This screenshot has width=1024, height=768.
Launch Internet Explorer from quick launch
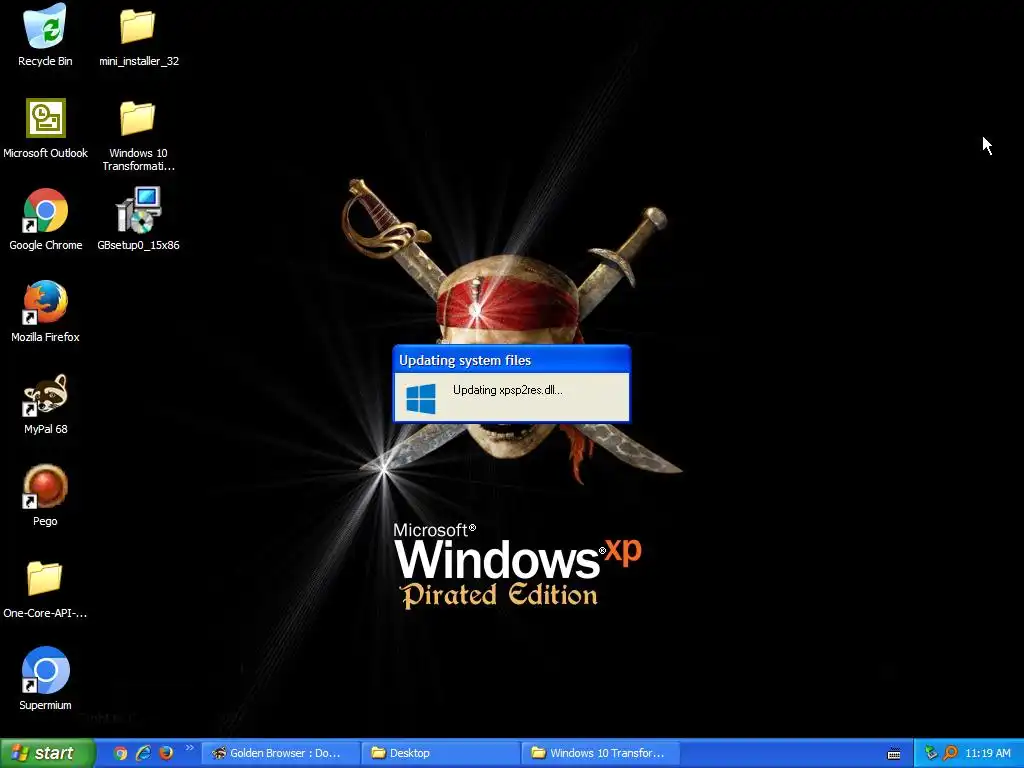tap(143, 753)
